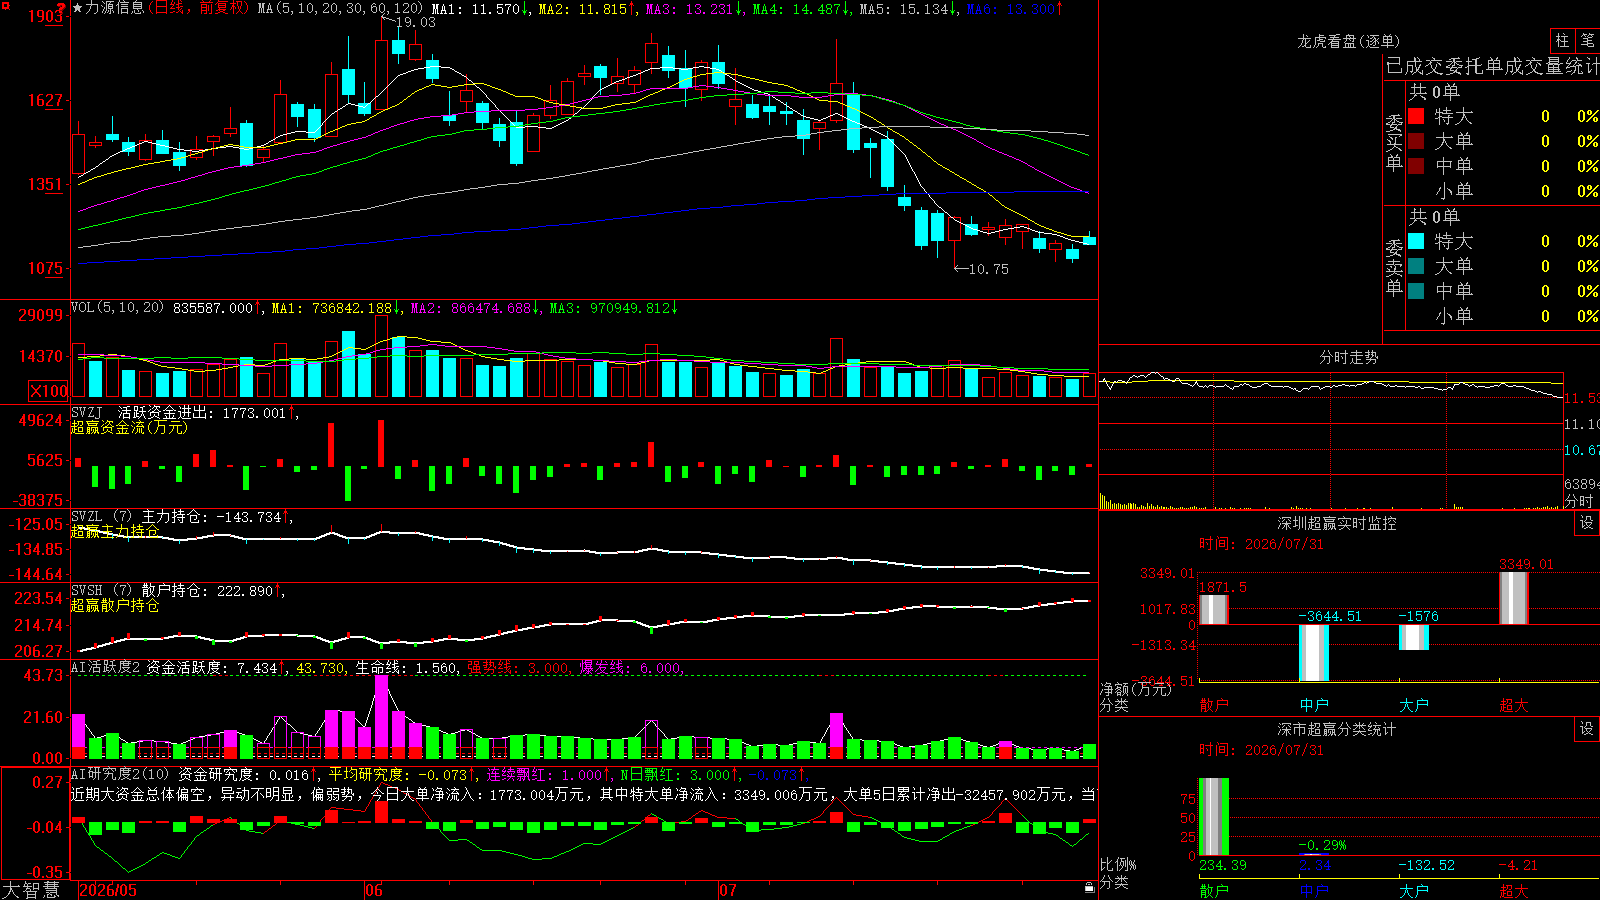Click the MA4: 14.487 moving average value
The image size is (1600, 900).
coord(801,8)
